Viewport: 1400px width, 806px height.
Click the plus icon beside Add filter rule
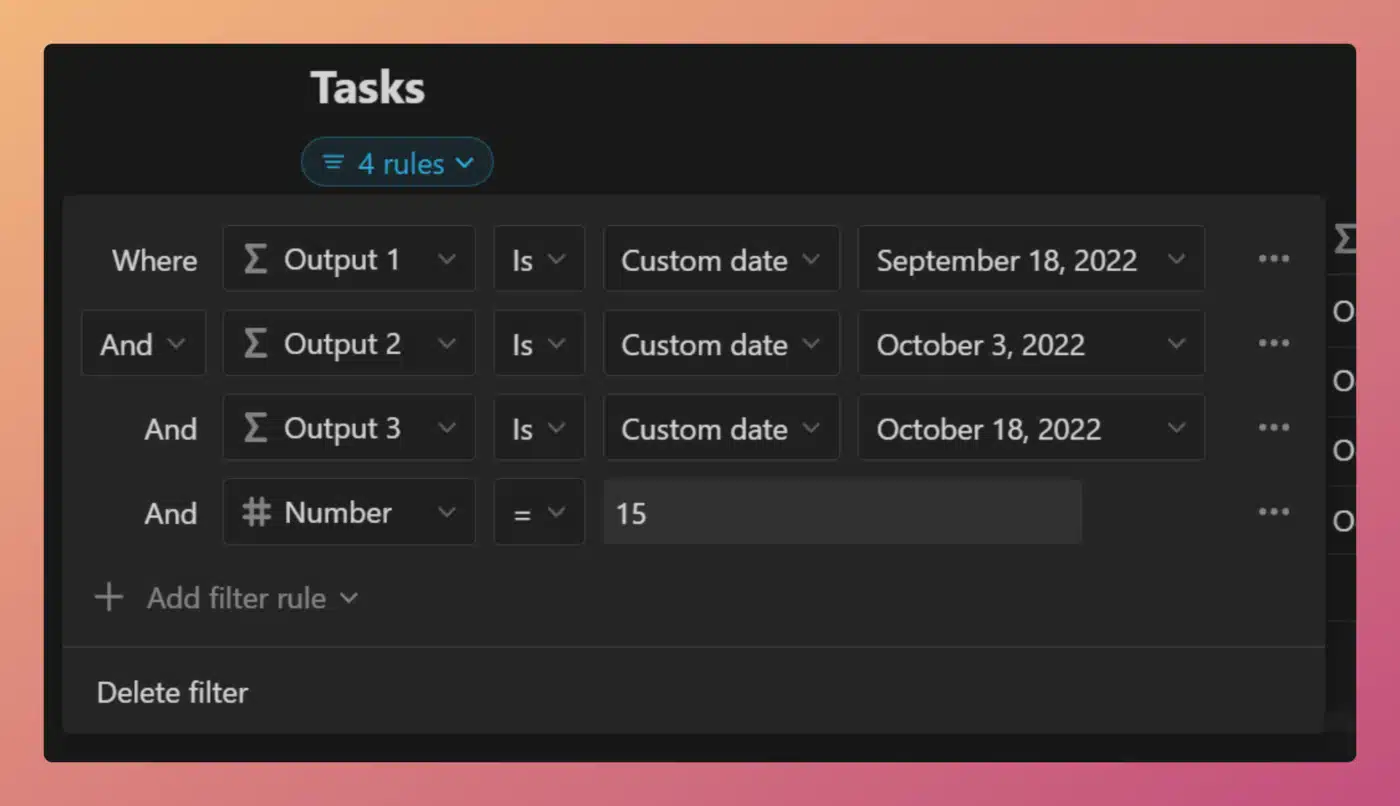pyautogui.click(x=108, y=598)
